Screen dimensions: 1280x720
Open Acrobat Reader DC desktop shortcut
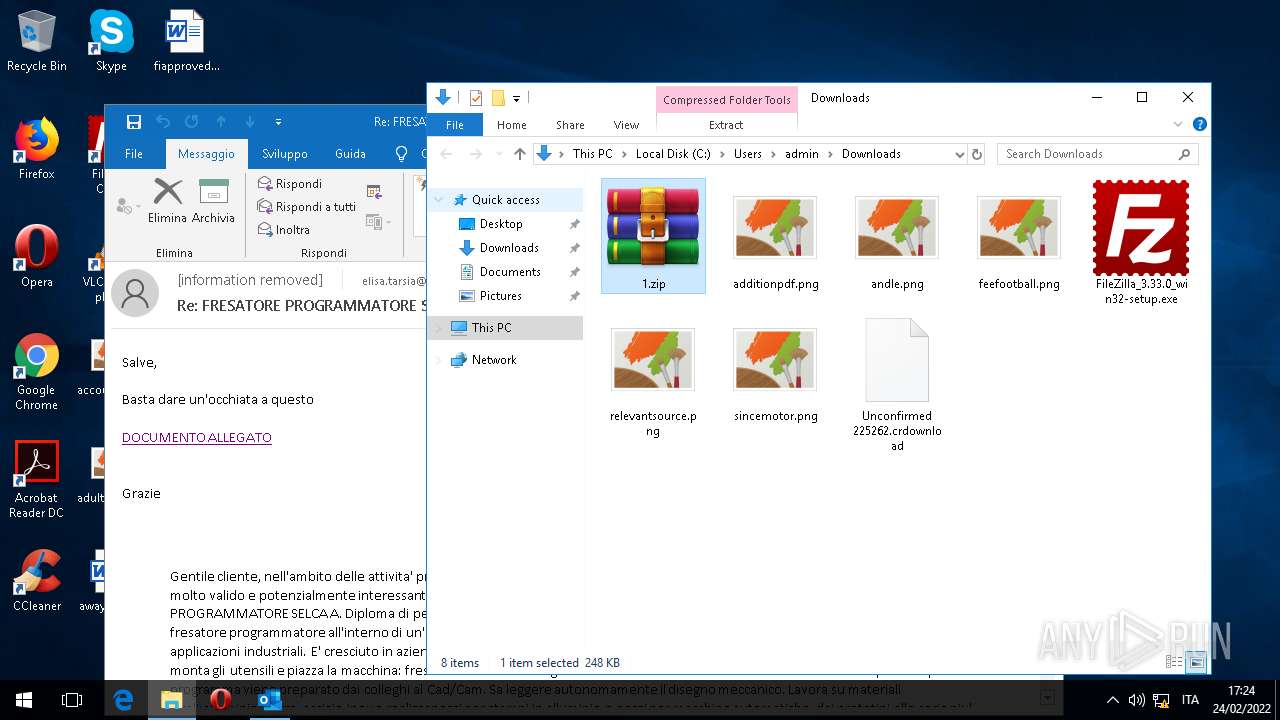coord(36,480)
